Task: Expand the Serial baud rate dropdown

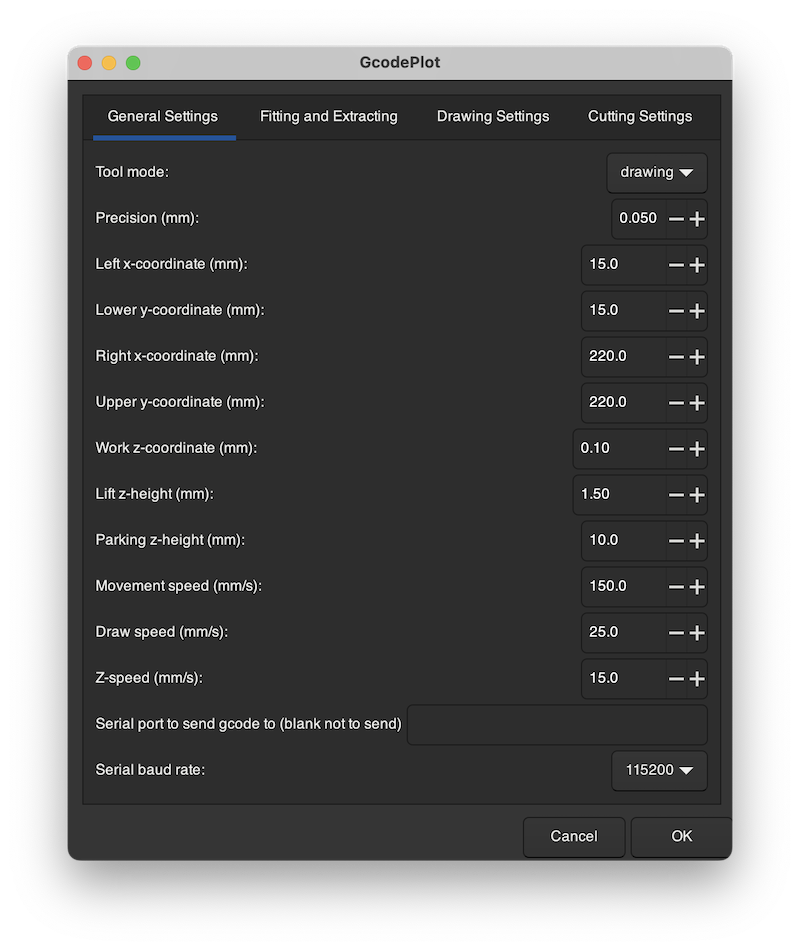Action: pos(659,771)
